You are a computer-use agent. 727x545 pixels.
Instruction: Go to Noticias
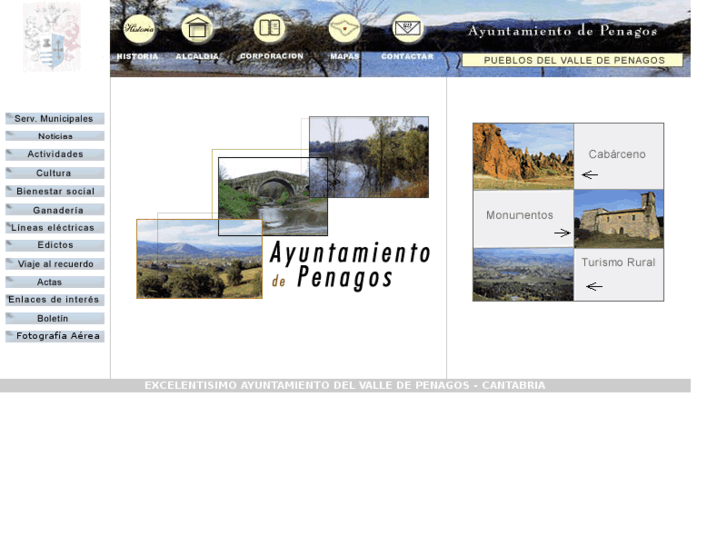pos(55,136)
